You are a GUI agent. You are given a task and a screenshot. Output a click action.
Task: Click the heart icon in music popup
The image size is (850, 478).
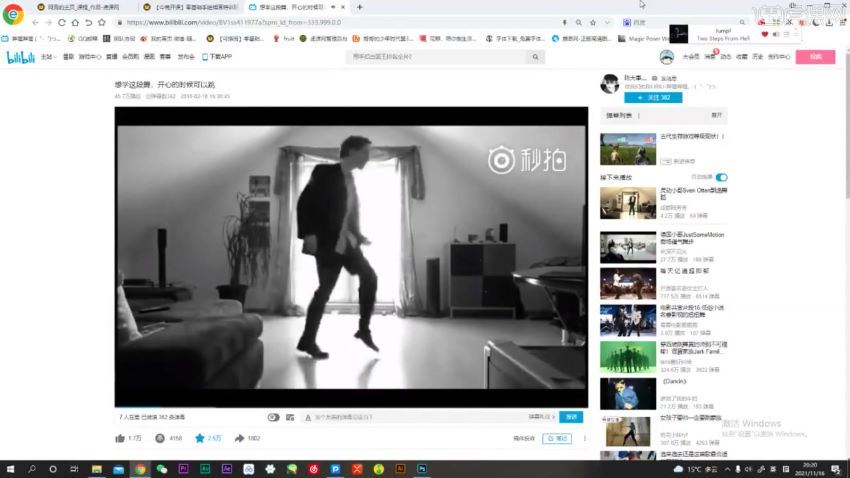coord(764,34)
